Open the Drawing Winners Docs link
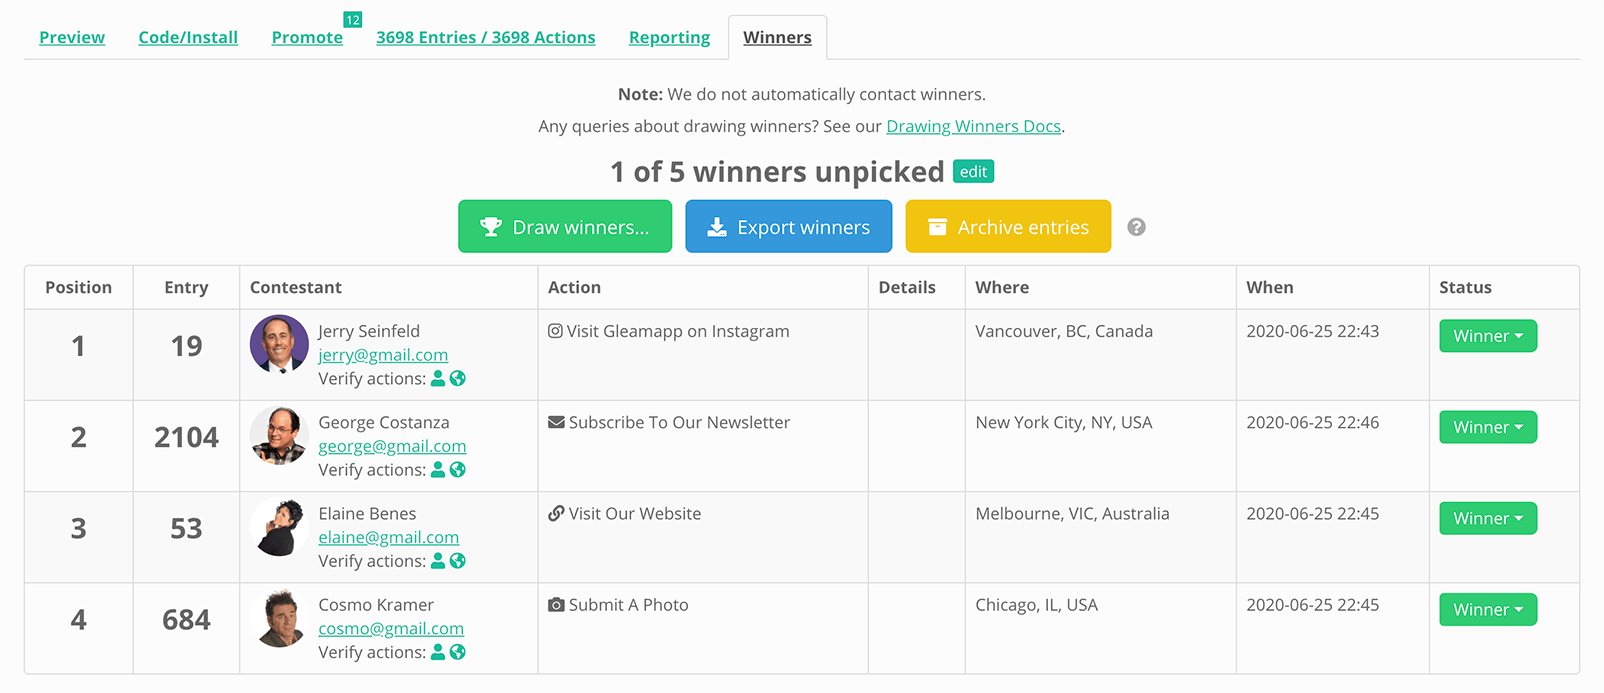The width and height of the screenshot is (1604, 693). pyautogui.click(x=973, y=126)
